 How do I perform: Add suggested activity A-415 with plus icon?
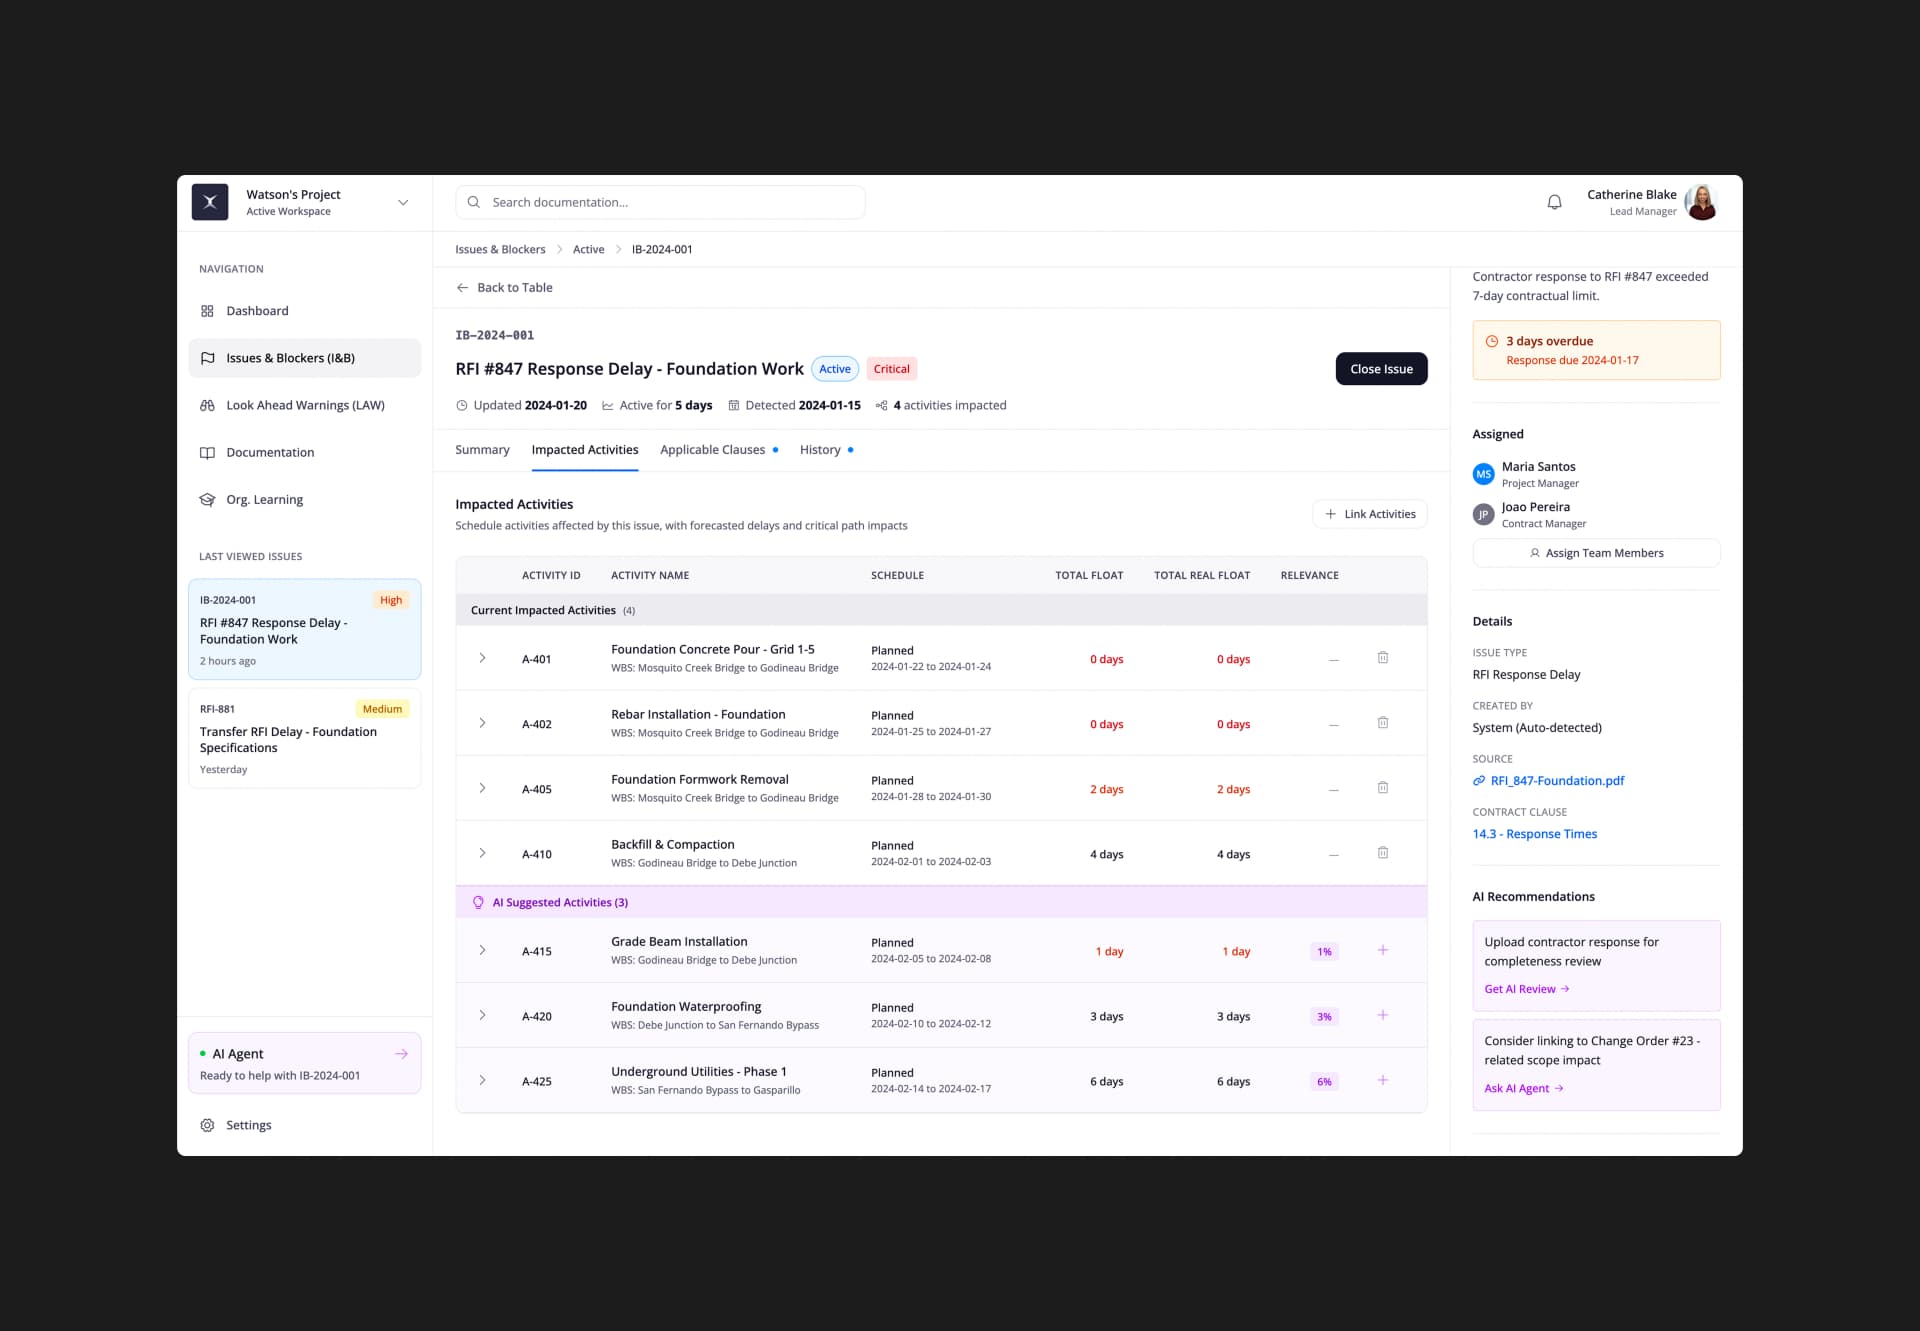click(x=1383, y=950)
